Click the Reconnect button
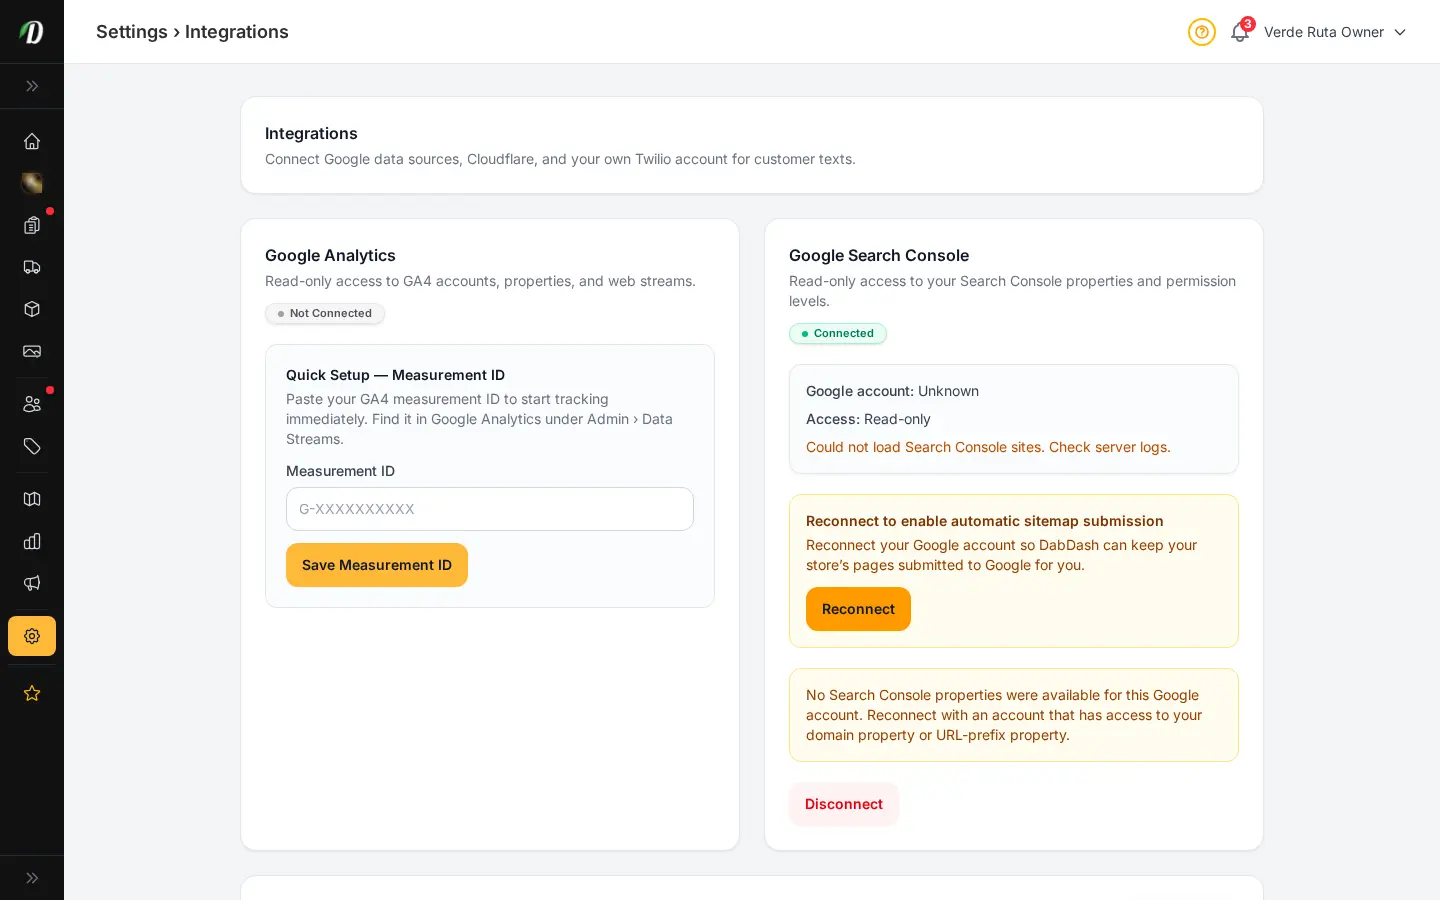 858,609
